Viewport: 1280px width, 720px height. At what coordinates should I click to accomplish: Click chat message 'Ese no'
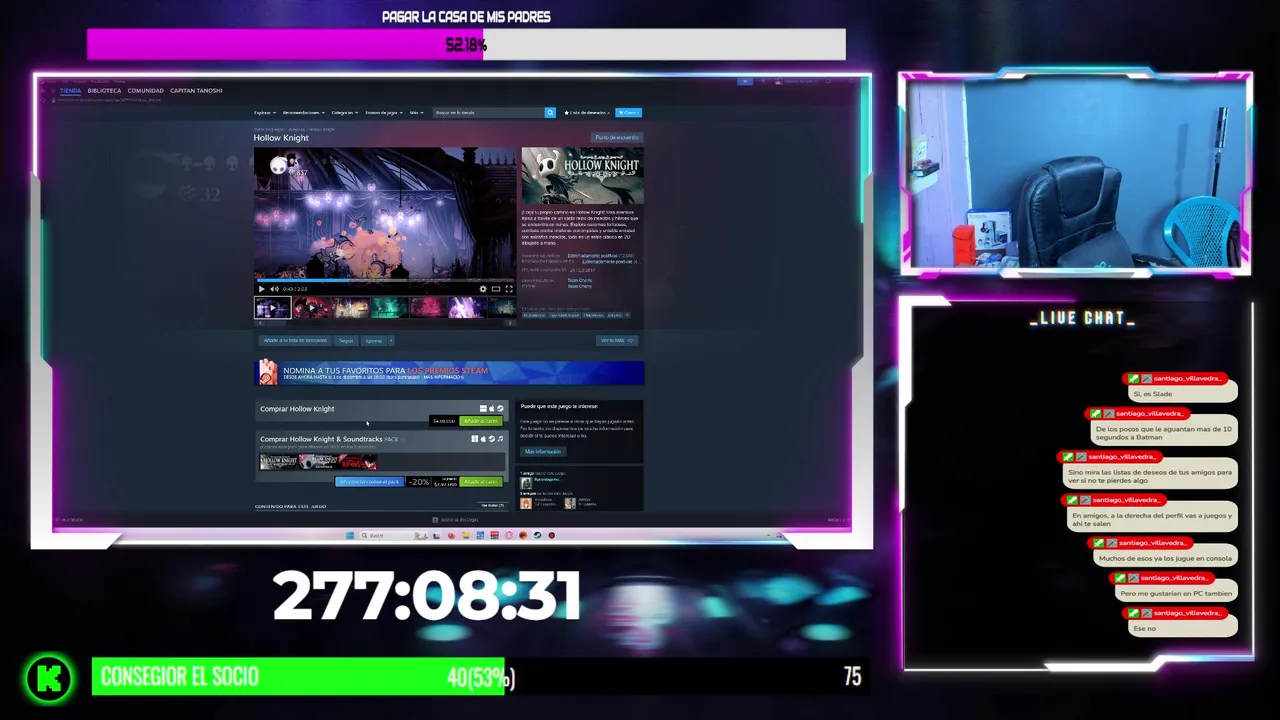click(1183, 628)
